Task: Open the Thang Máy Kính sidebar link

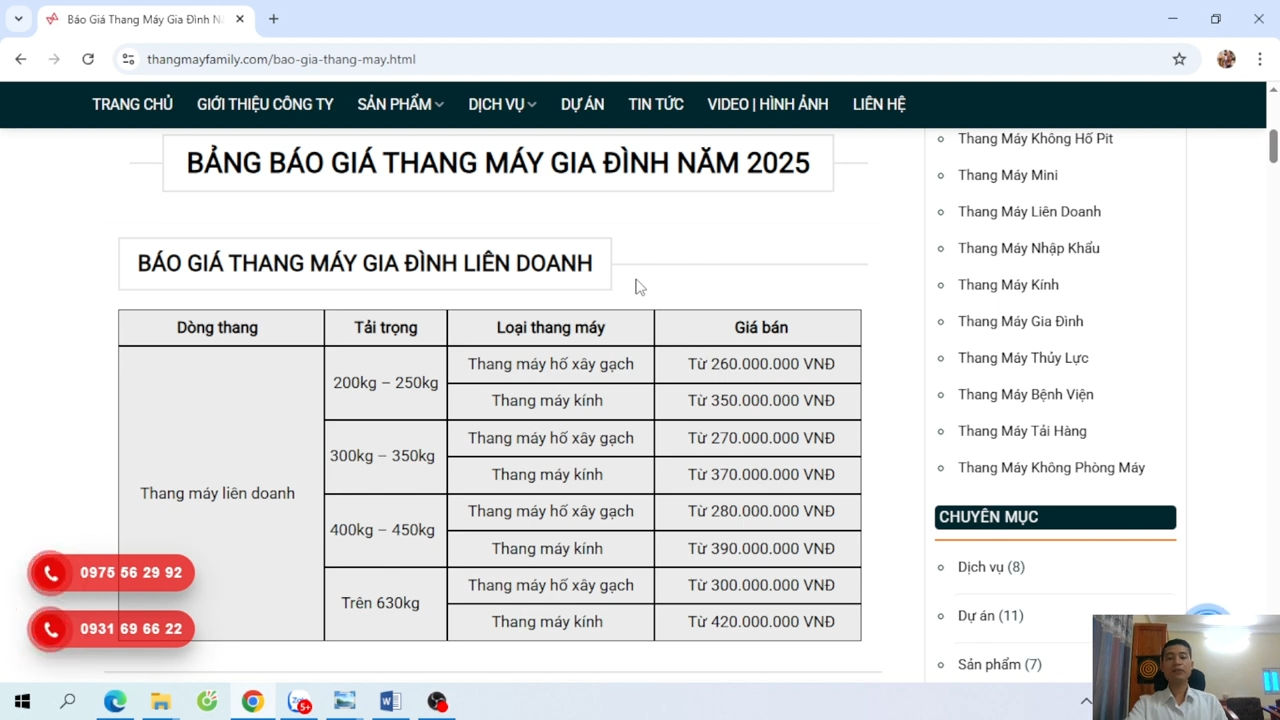Action: click(x=1007, y=285)
